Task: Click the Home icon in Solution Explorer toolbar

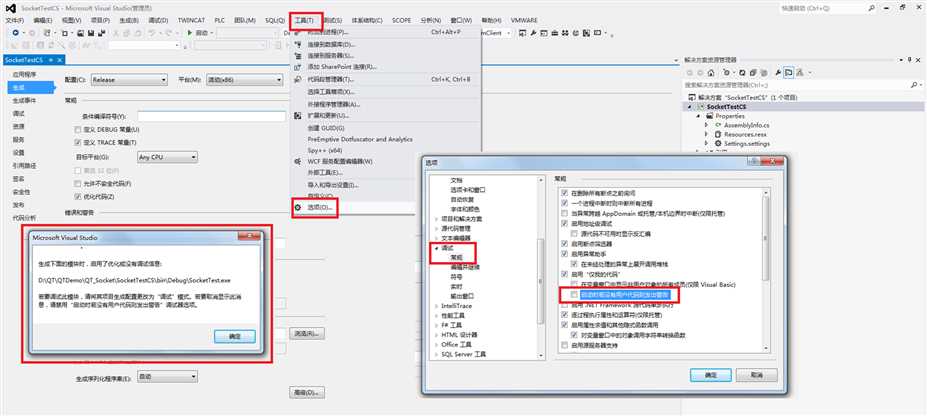Action: pyautogui.click(x=711, y=73)
